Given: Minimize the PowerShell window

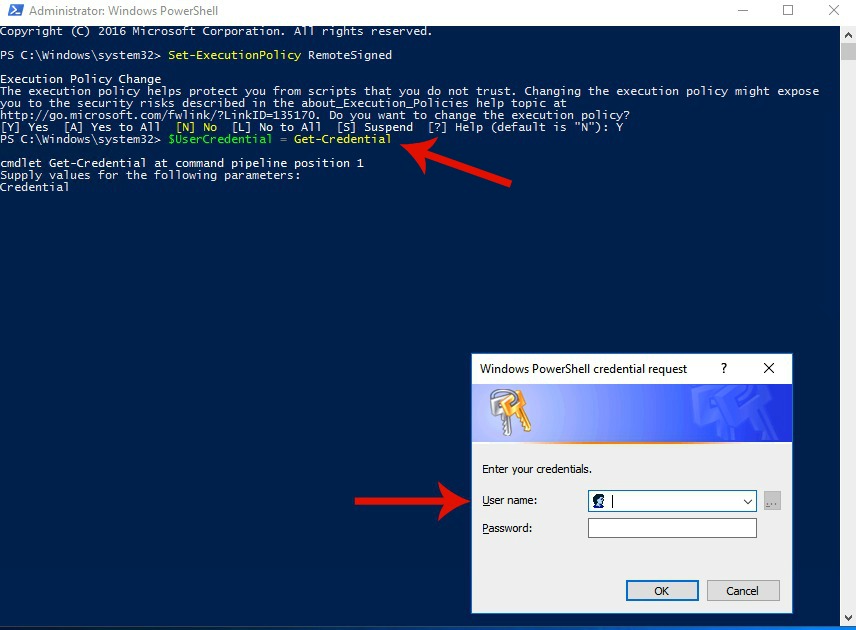Looking at the screenshot, I should (x=742, y=11).
